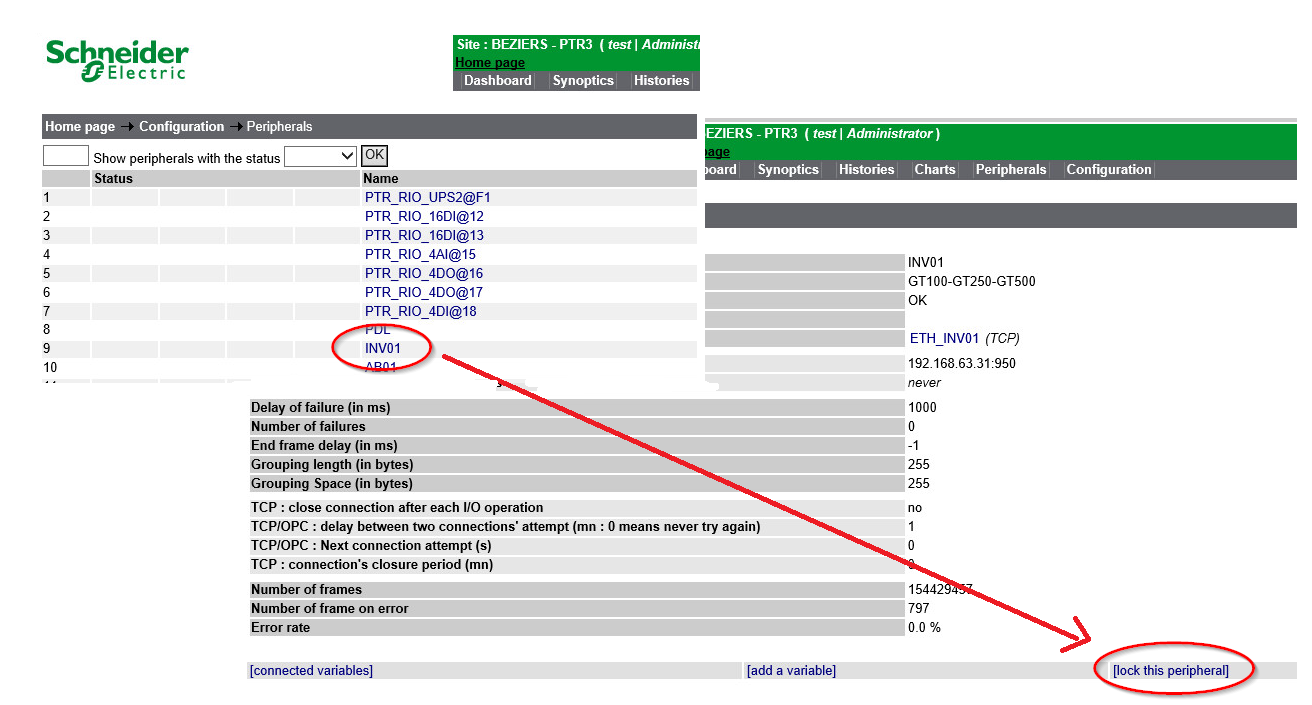Image resolution: width=1312 pixels, height=705 pixels.
Task: Open the INV01 peripheral link
Action: [x=381, y=349]
